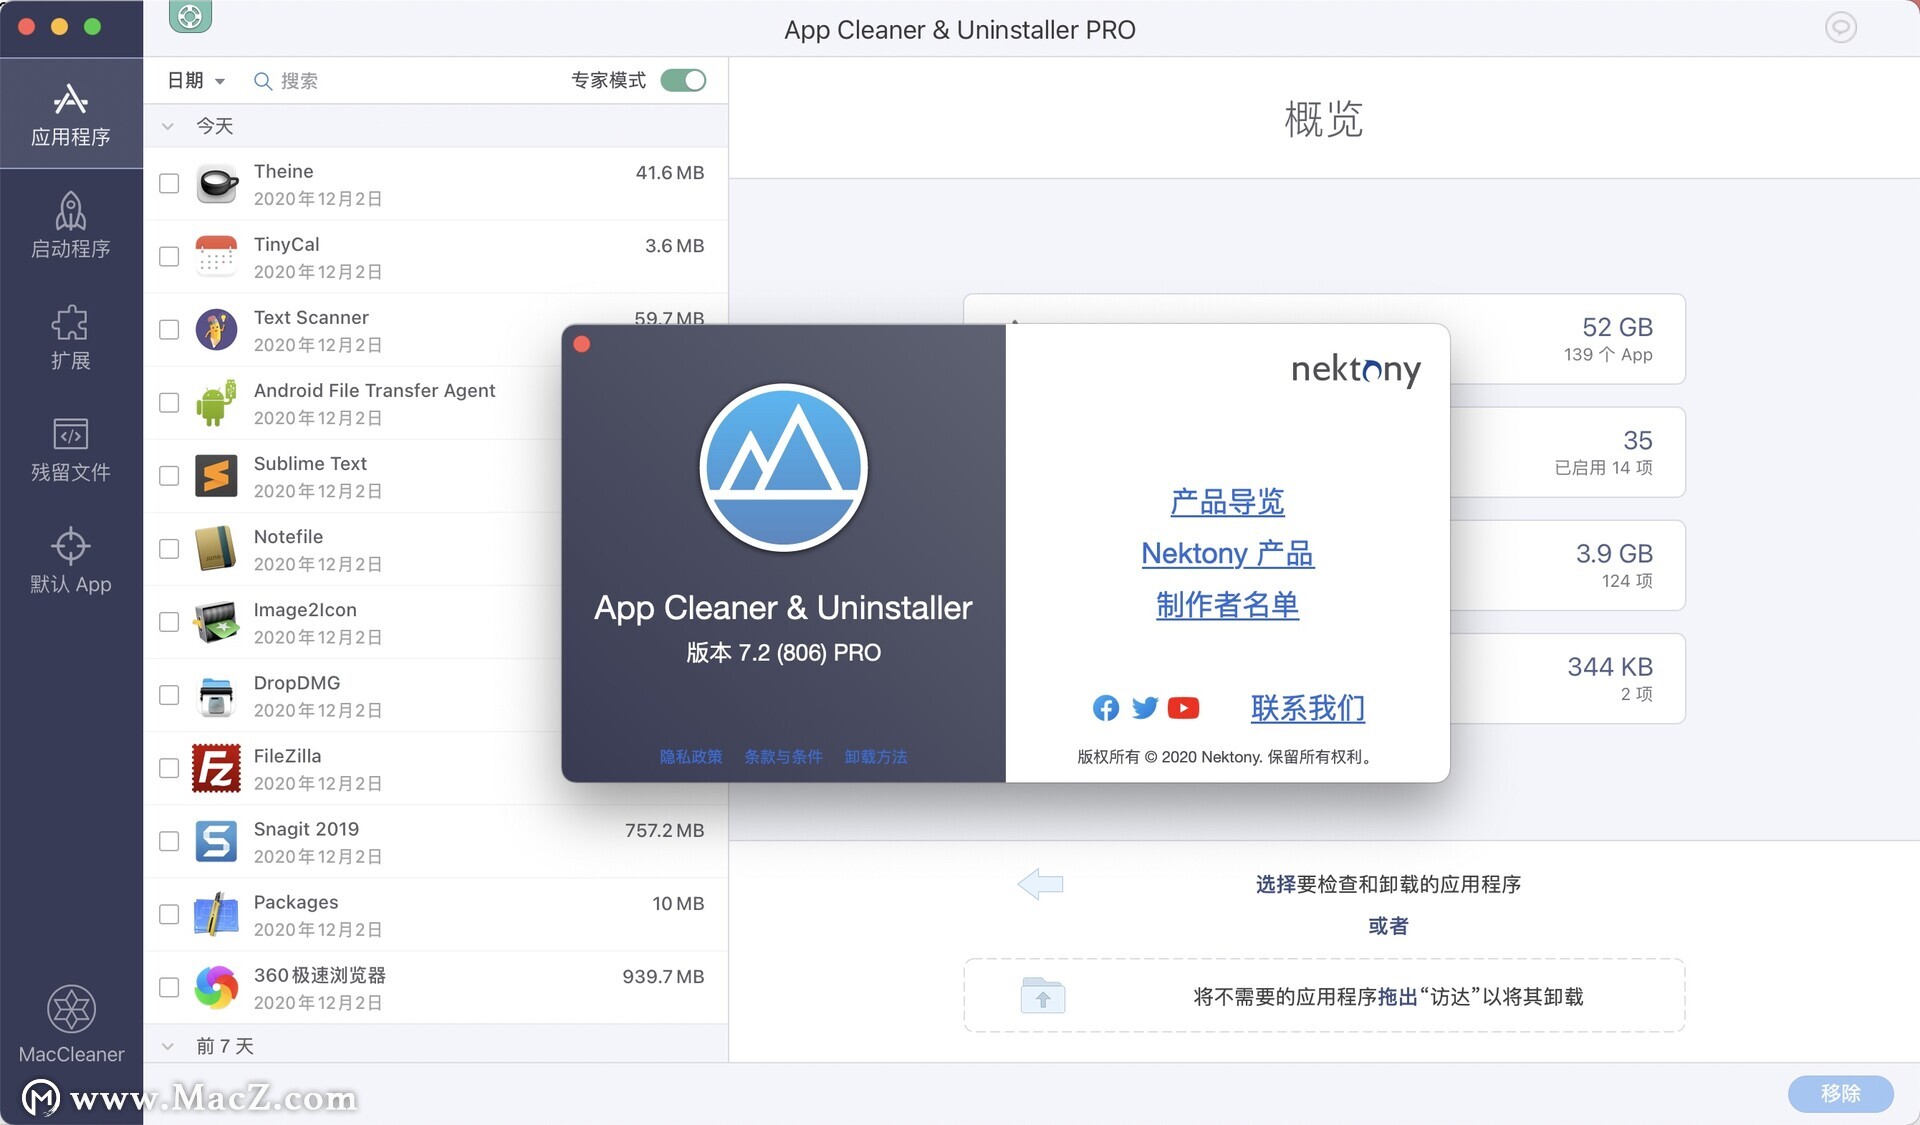Check the Snagit 2019 checkbox
The image size is (1920, 1125).
[169, 841]
